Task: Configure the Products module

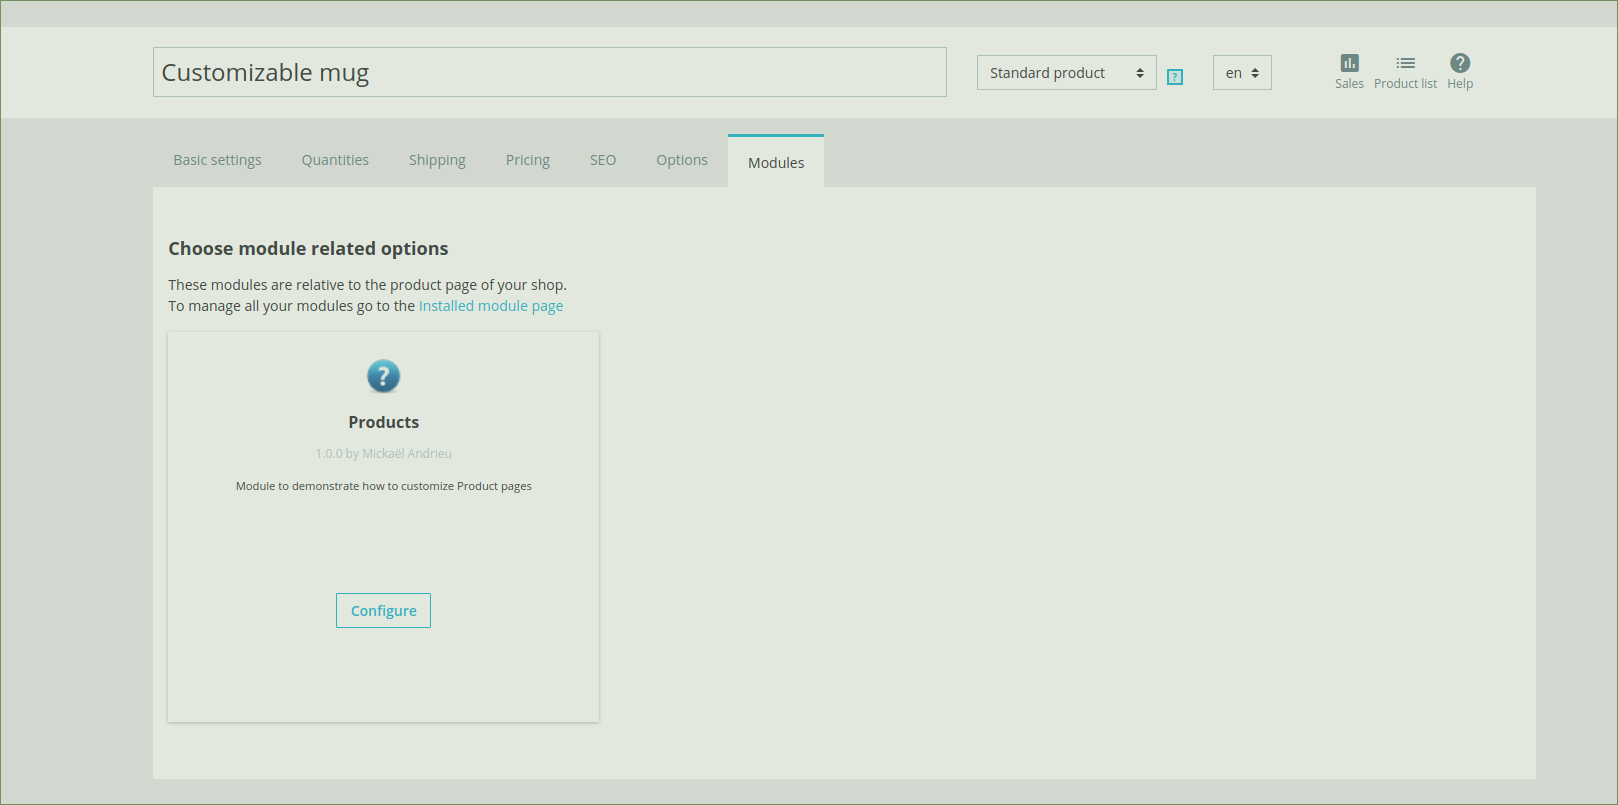Action: tap(383, 610)
